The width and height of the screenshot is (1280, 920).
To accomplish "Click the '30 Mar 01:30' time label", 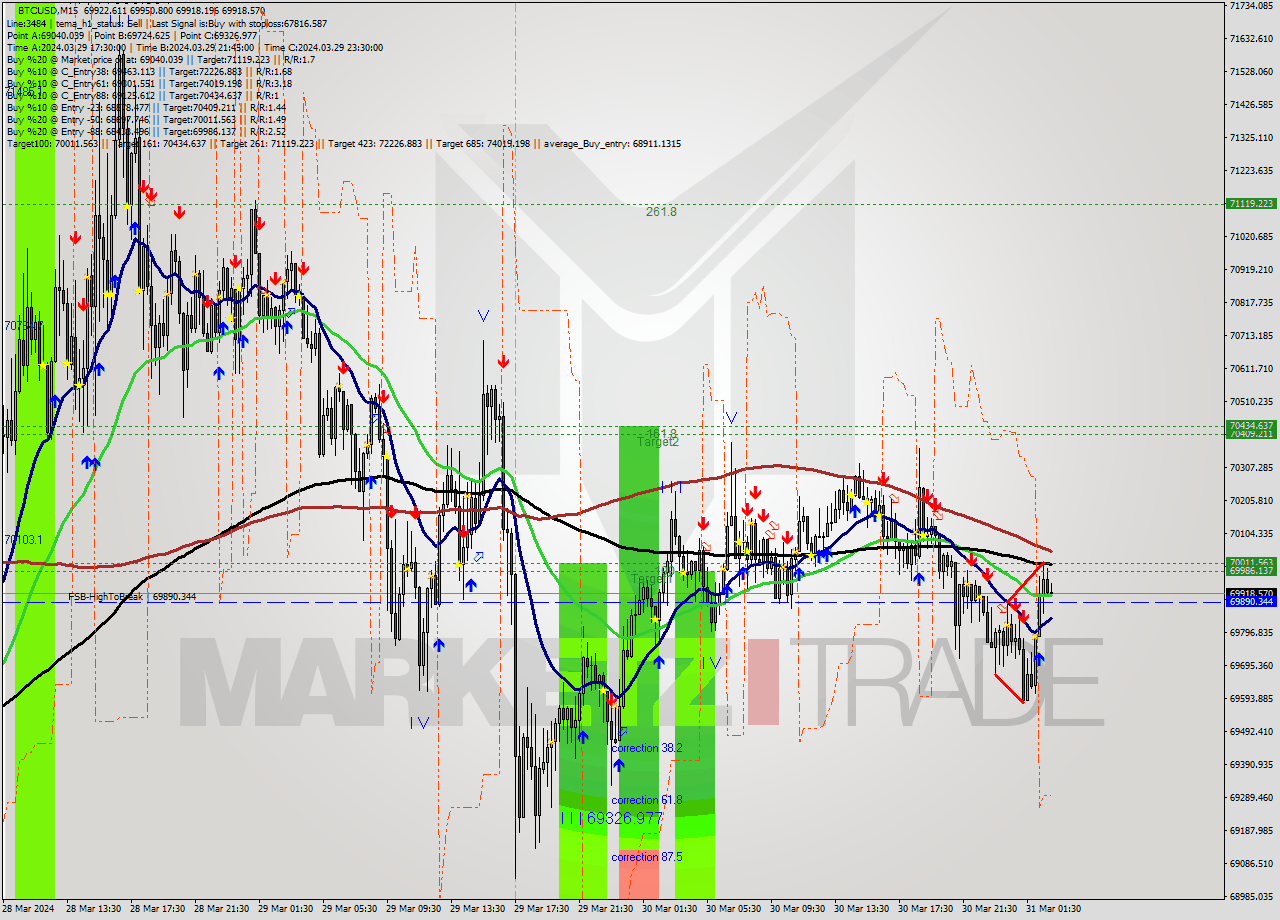I will pos(669,909).
